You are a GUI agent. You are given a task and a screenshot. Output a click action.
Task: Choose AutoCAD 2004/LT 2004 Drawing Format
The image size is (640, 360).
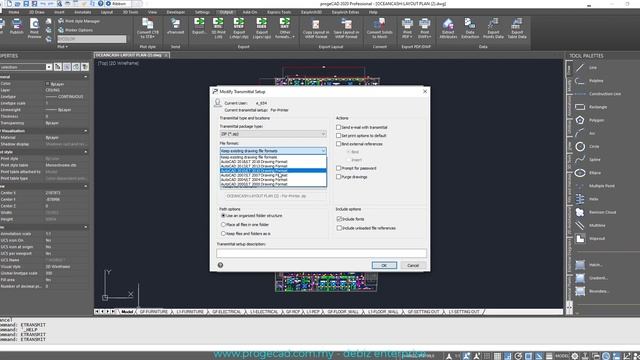273,180
